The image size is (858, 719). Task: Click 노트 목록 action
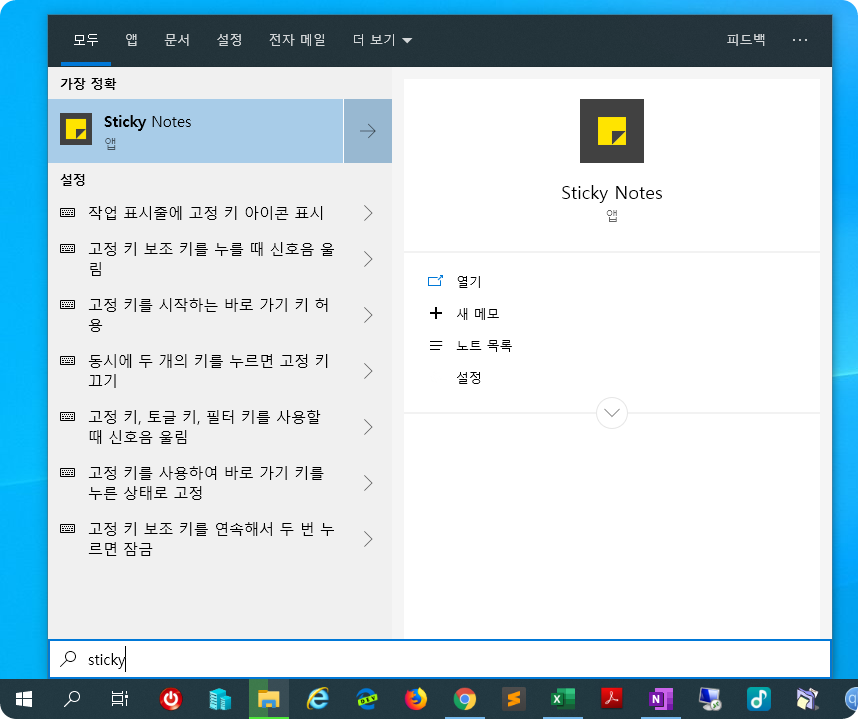(x=484, y=345)
